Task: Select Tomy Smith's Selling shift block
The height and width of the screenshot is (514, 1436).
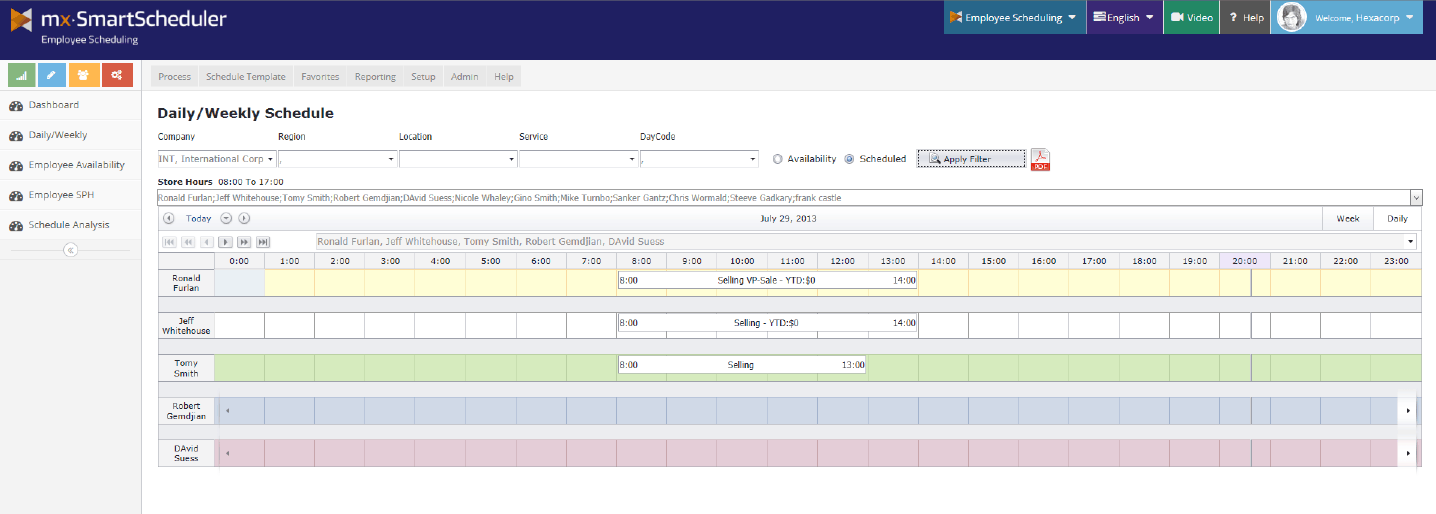Action: pyautogui.click(x=741, y=365)
